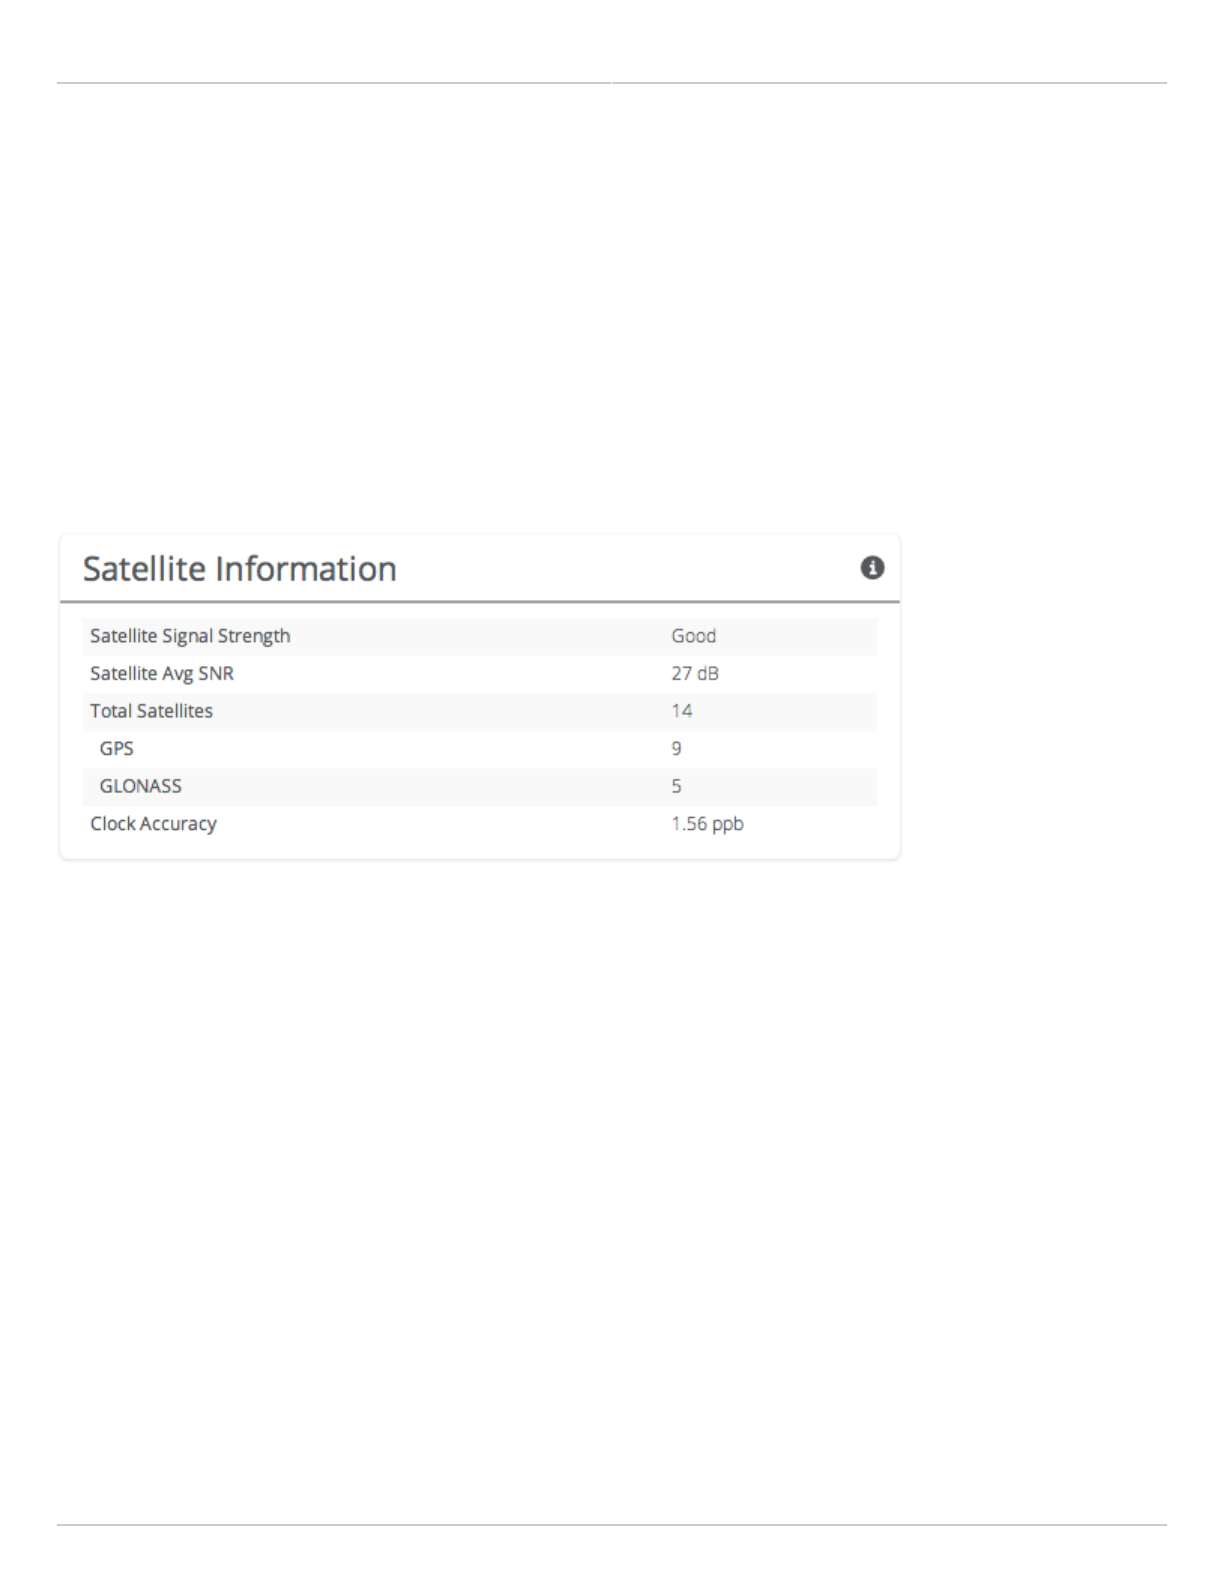Screen dimensions: 1224x1584
Task: Click the 1.56 ppb clock accuracy value
Action: [x=707, y=824]
